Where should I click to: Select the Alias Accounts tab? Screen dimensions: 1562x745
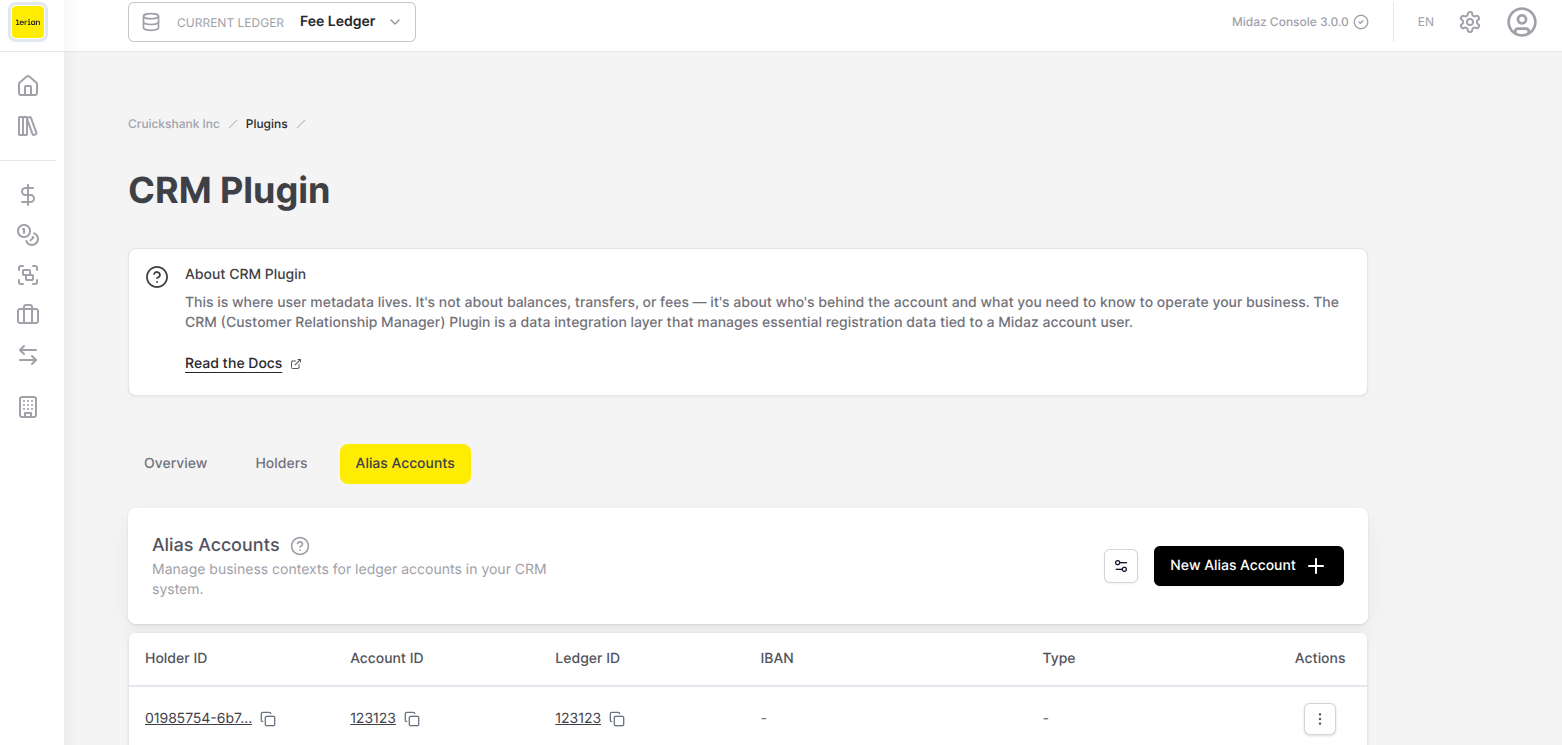[x=405, y=464]
